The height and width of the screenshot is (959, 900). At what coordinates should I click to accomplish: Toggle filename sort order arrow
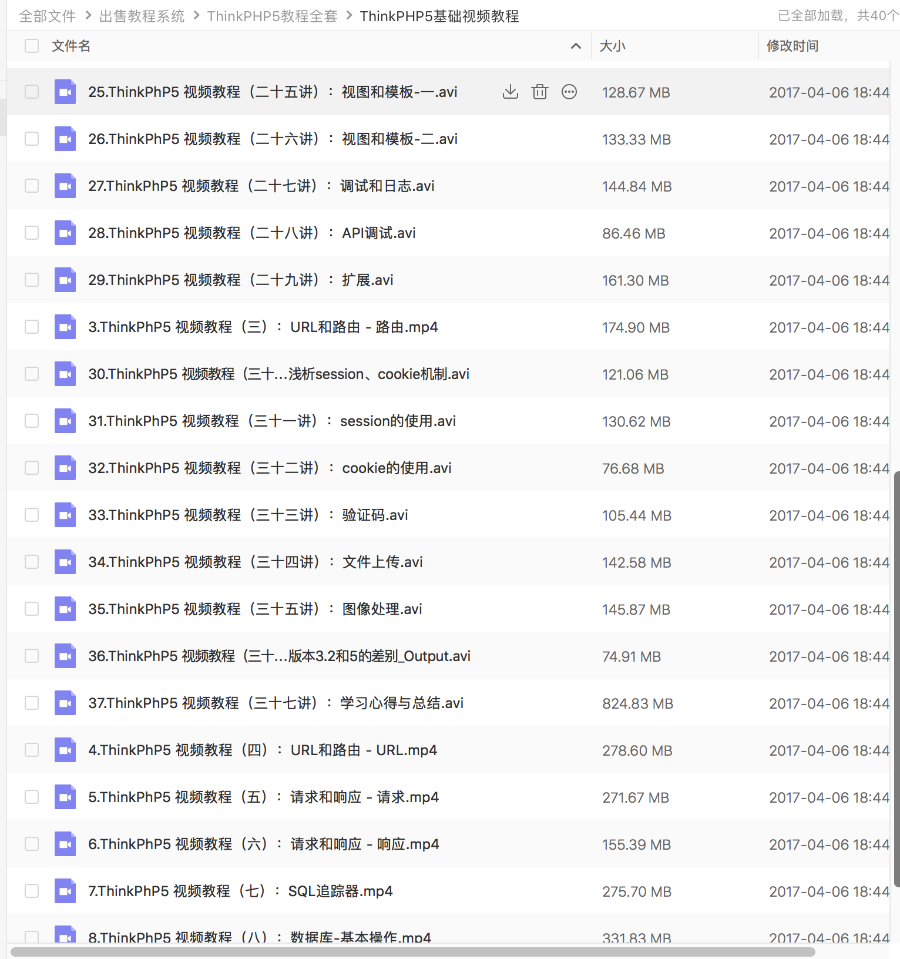[x=575, y=46]
